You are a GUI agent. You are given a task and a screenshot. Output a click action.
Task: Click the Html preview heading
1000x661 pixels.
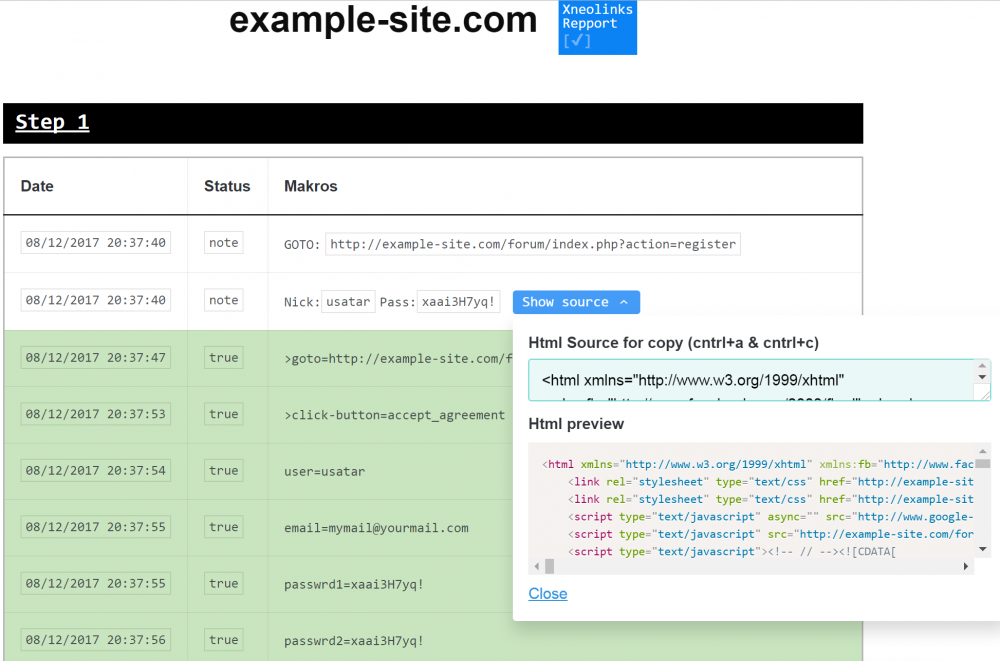click(x=576, y=424)
